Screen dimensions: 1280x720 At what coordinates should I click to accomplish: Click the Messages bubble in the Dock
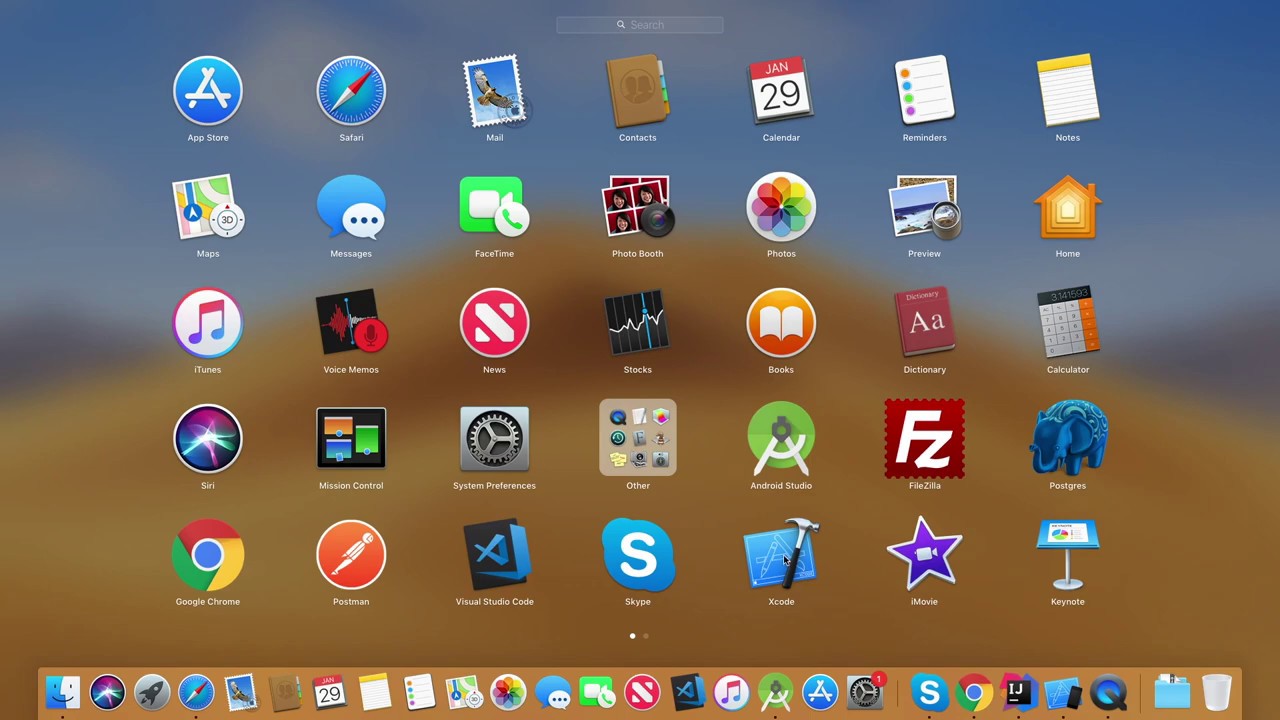point(552,692)
